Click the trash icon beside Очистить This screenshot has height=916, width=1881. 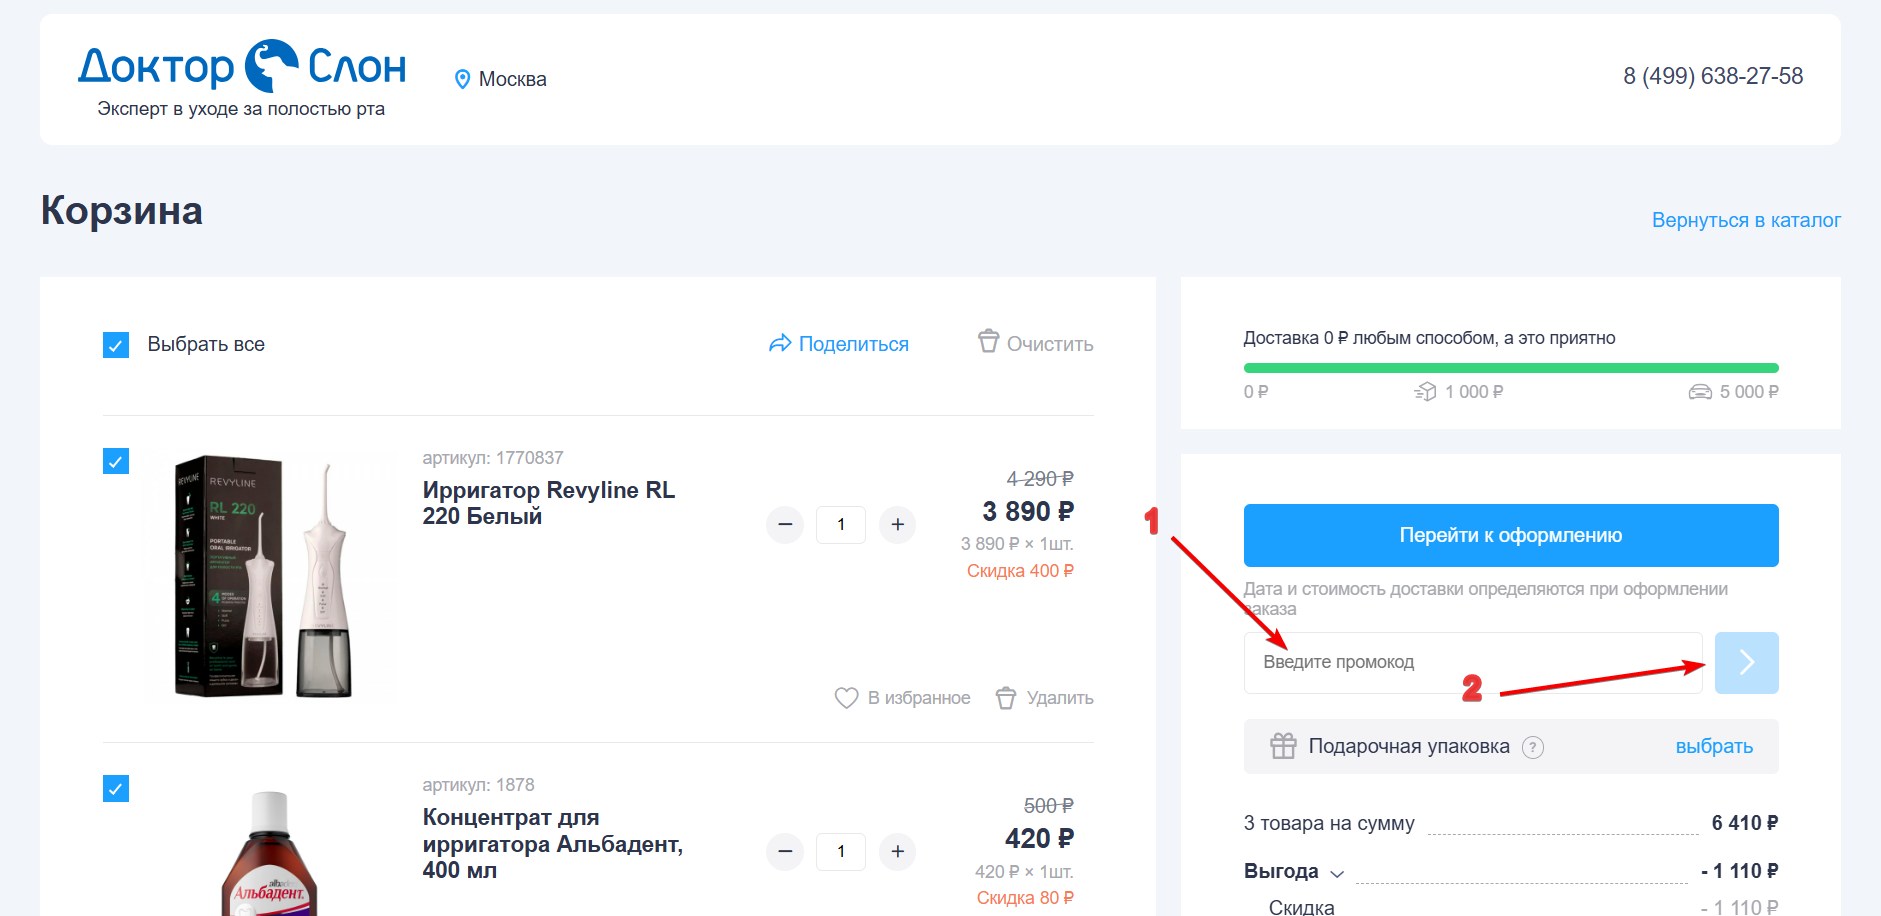point(988,342)
